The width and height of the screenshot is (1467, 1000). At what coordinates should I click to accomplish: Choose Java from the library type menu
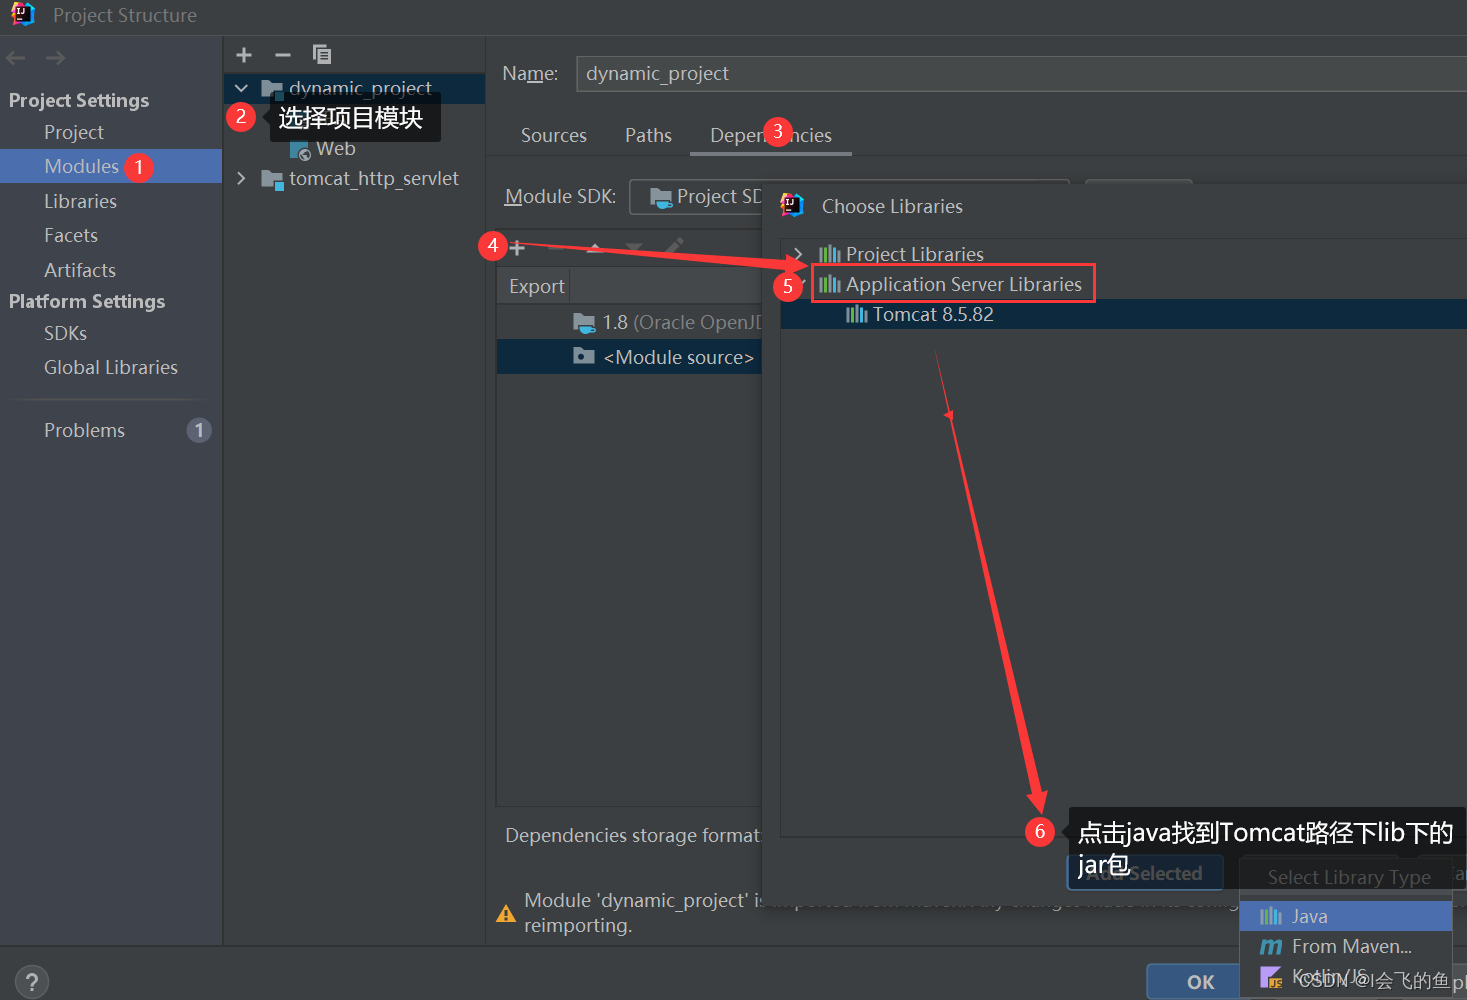[1346, 916]
